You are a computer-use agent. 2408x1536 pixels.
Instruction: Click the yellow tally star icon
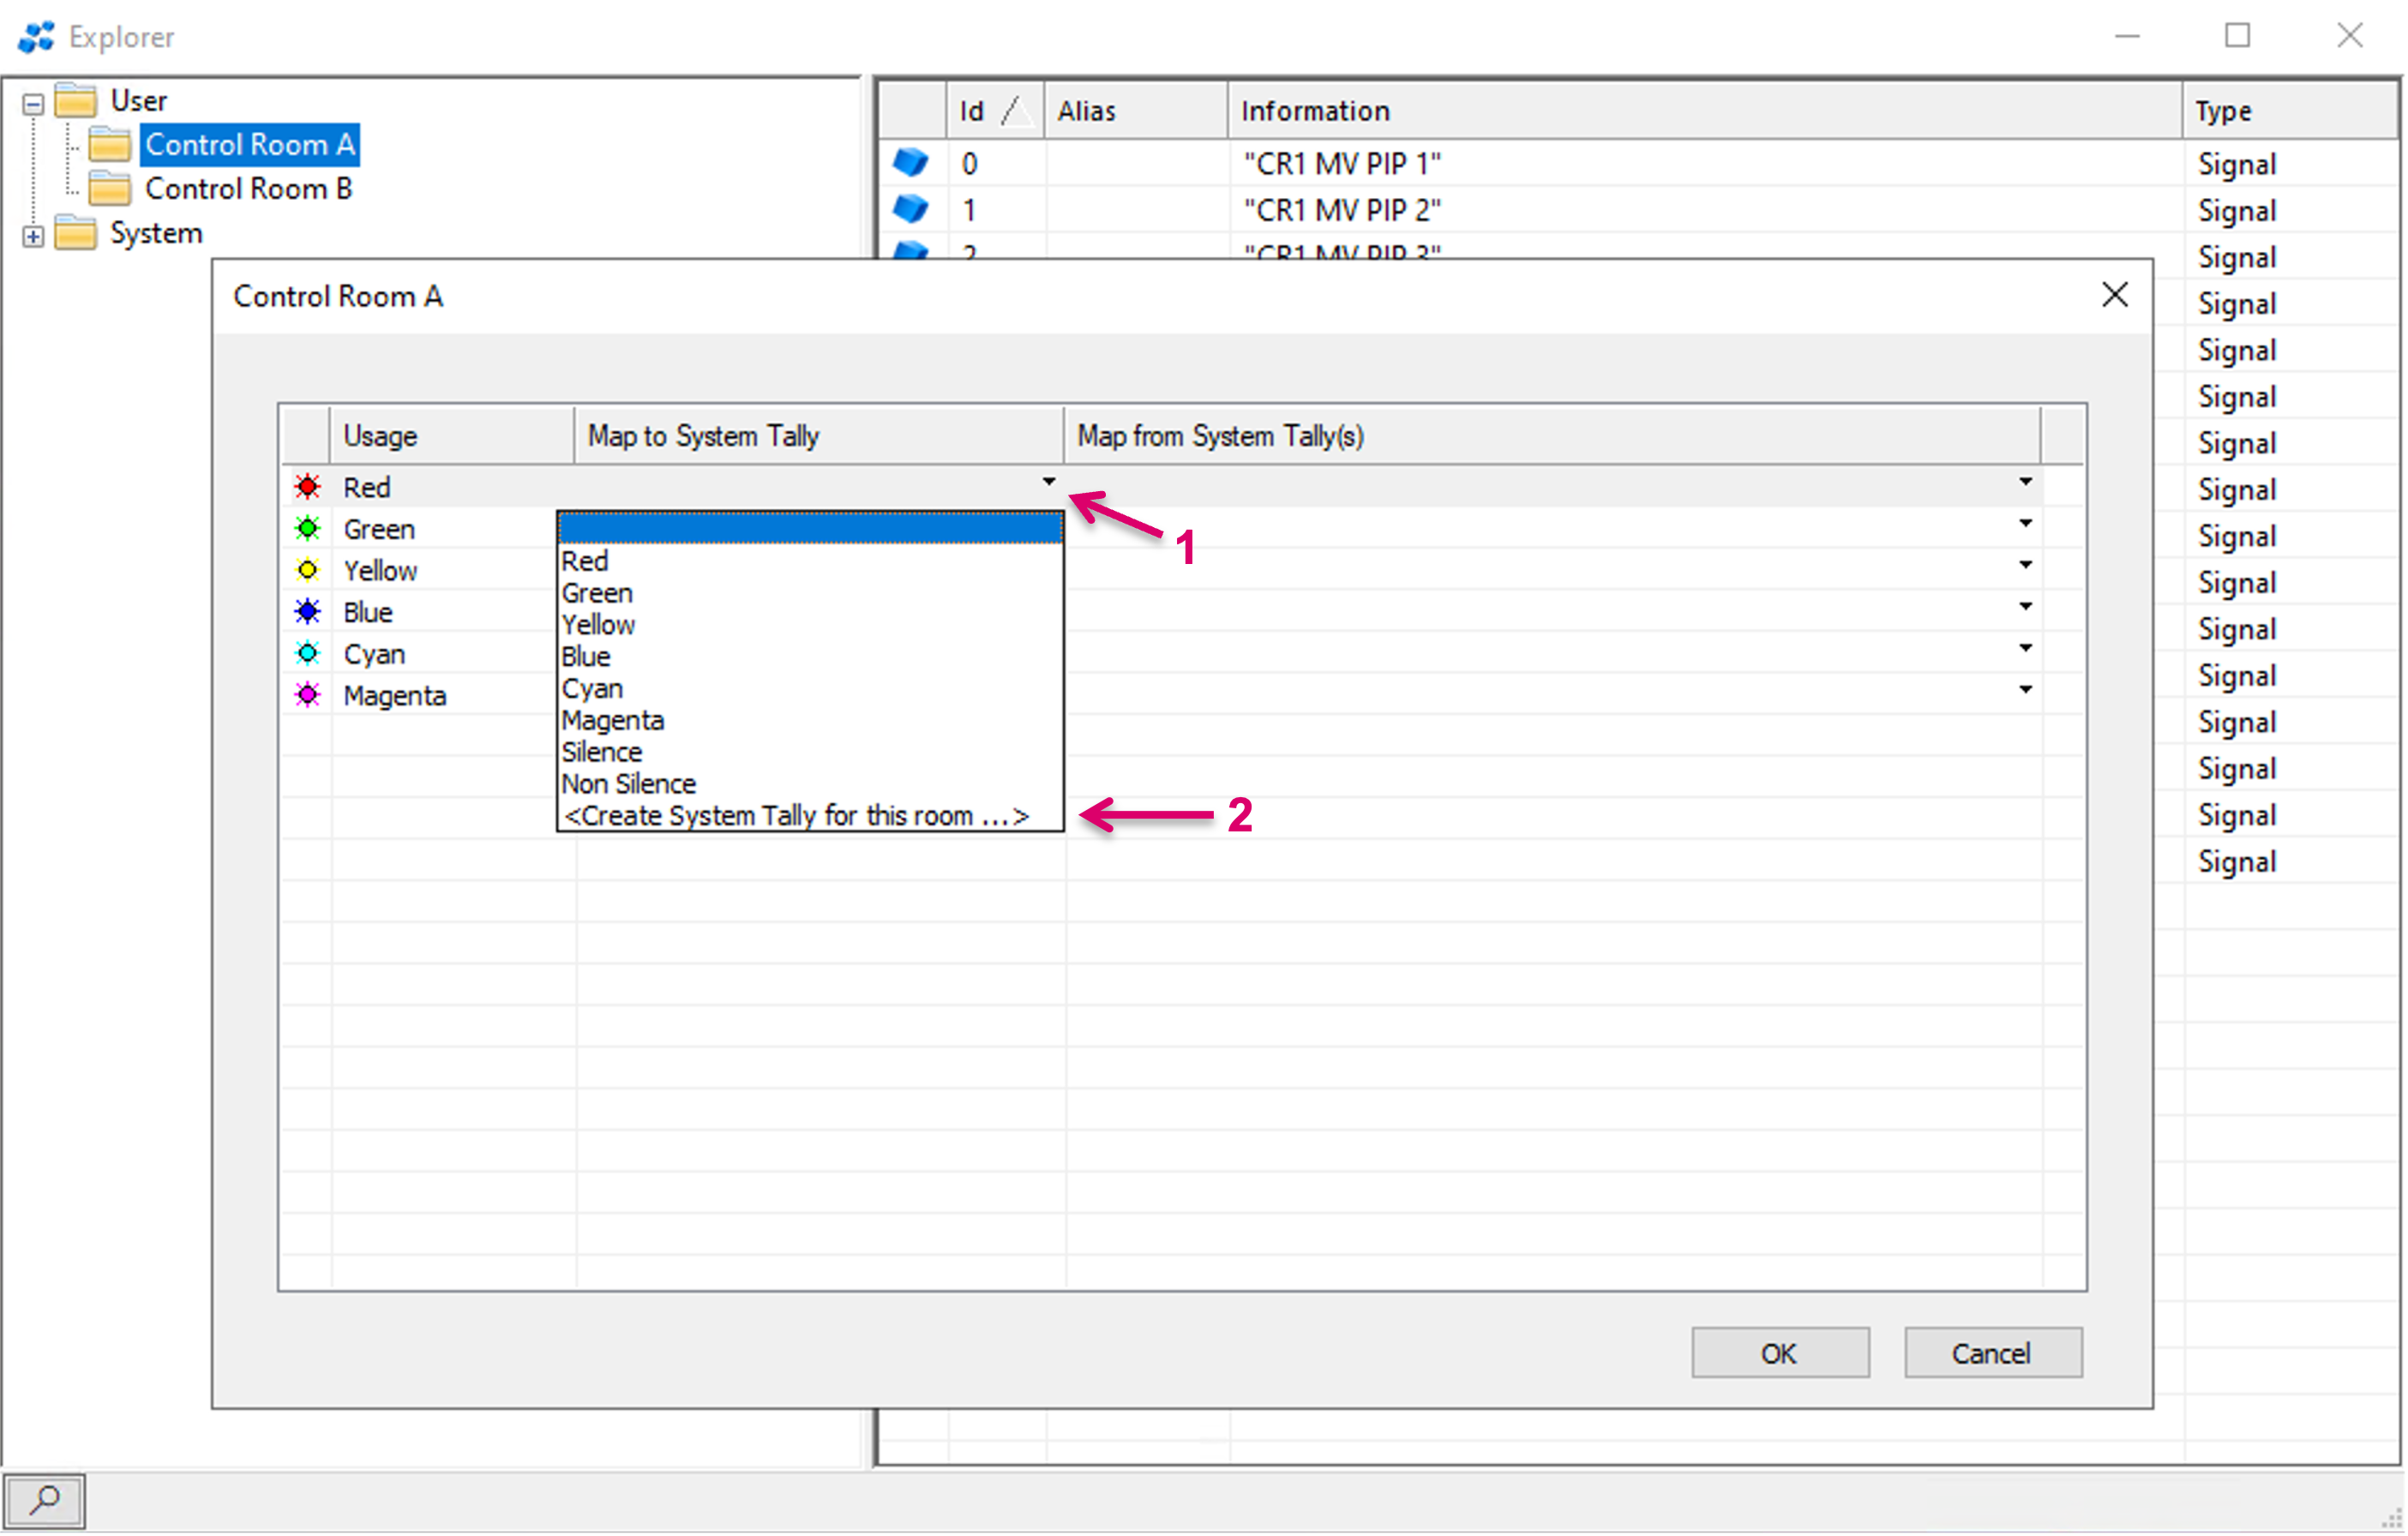click(x=307, y=570)
